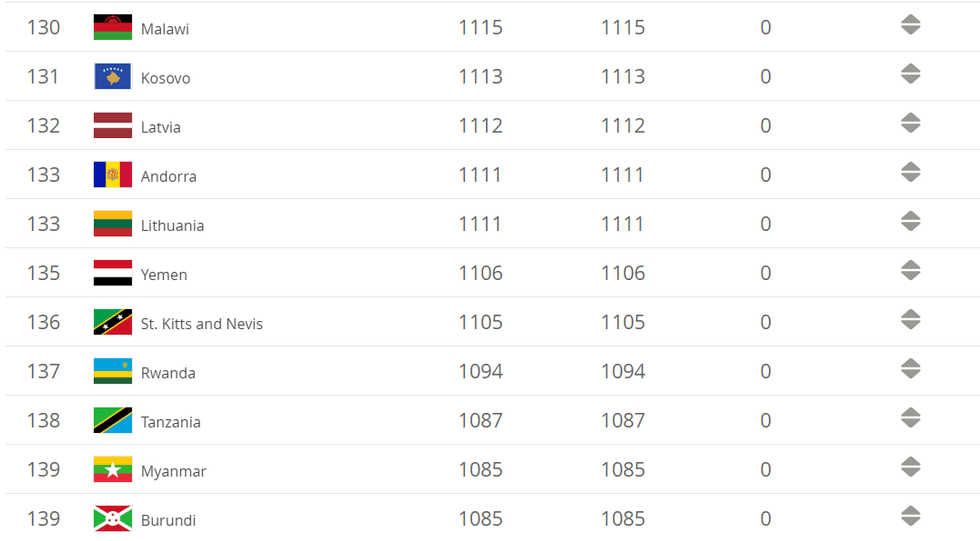Click rank number 135 for Yemen
Image resolution: width=980 pixels, height=541 pixels.
point(44,273)
